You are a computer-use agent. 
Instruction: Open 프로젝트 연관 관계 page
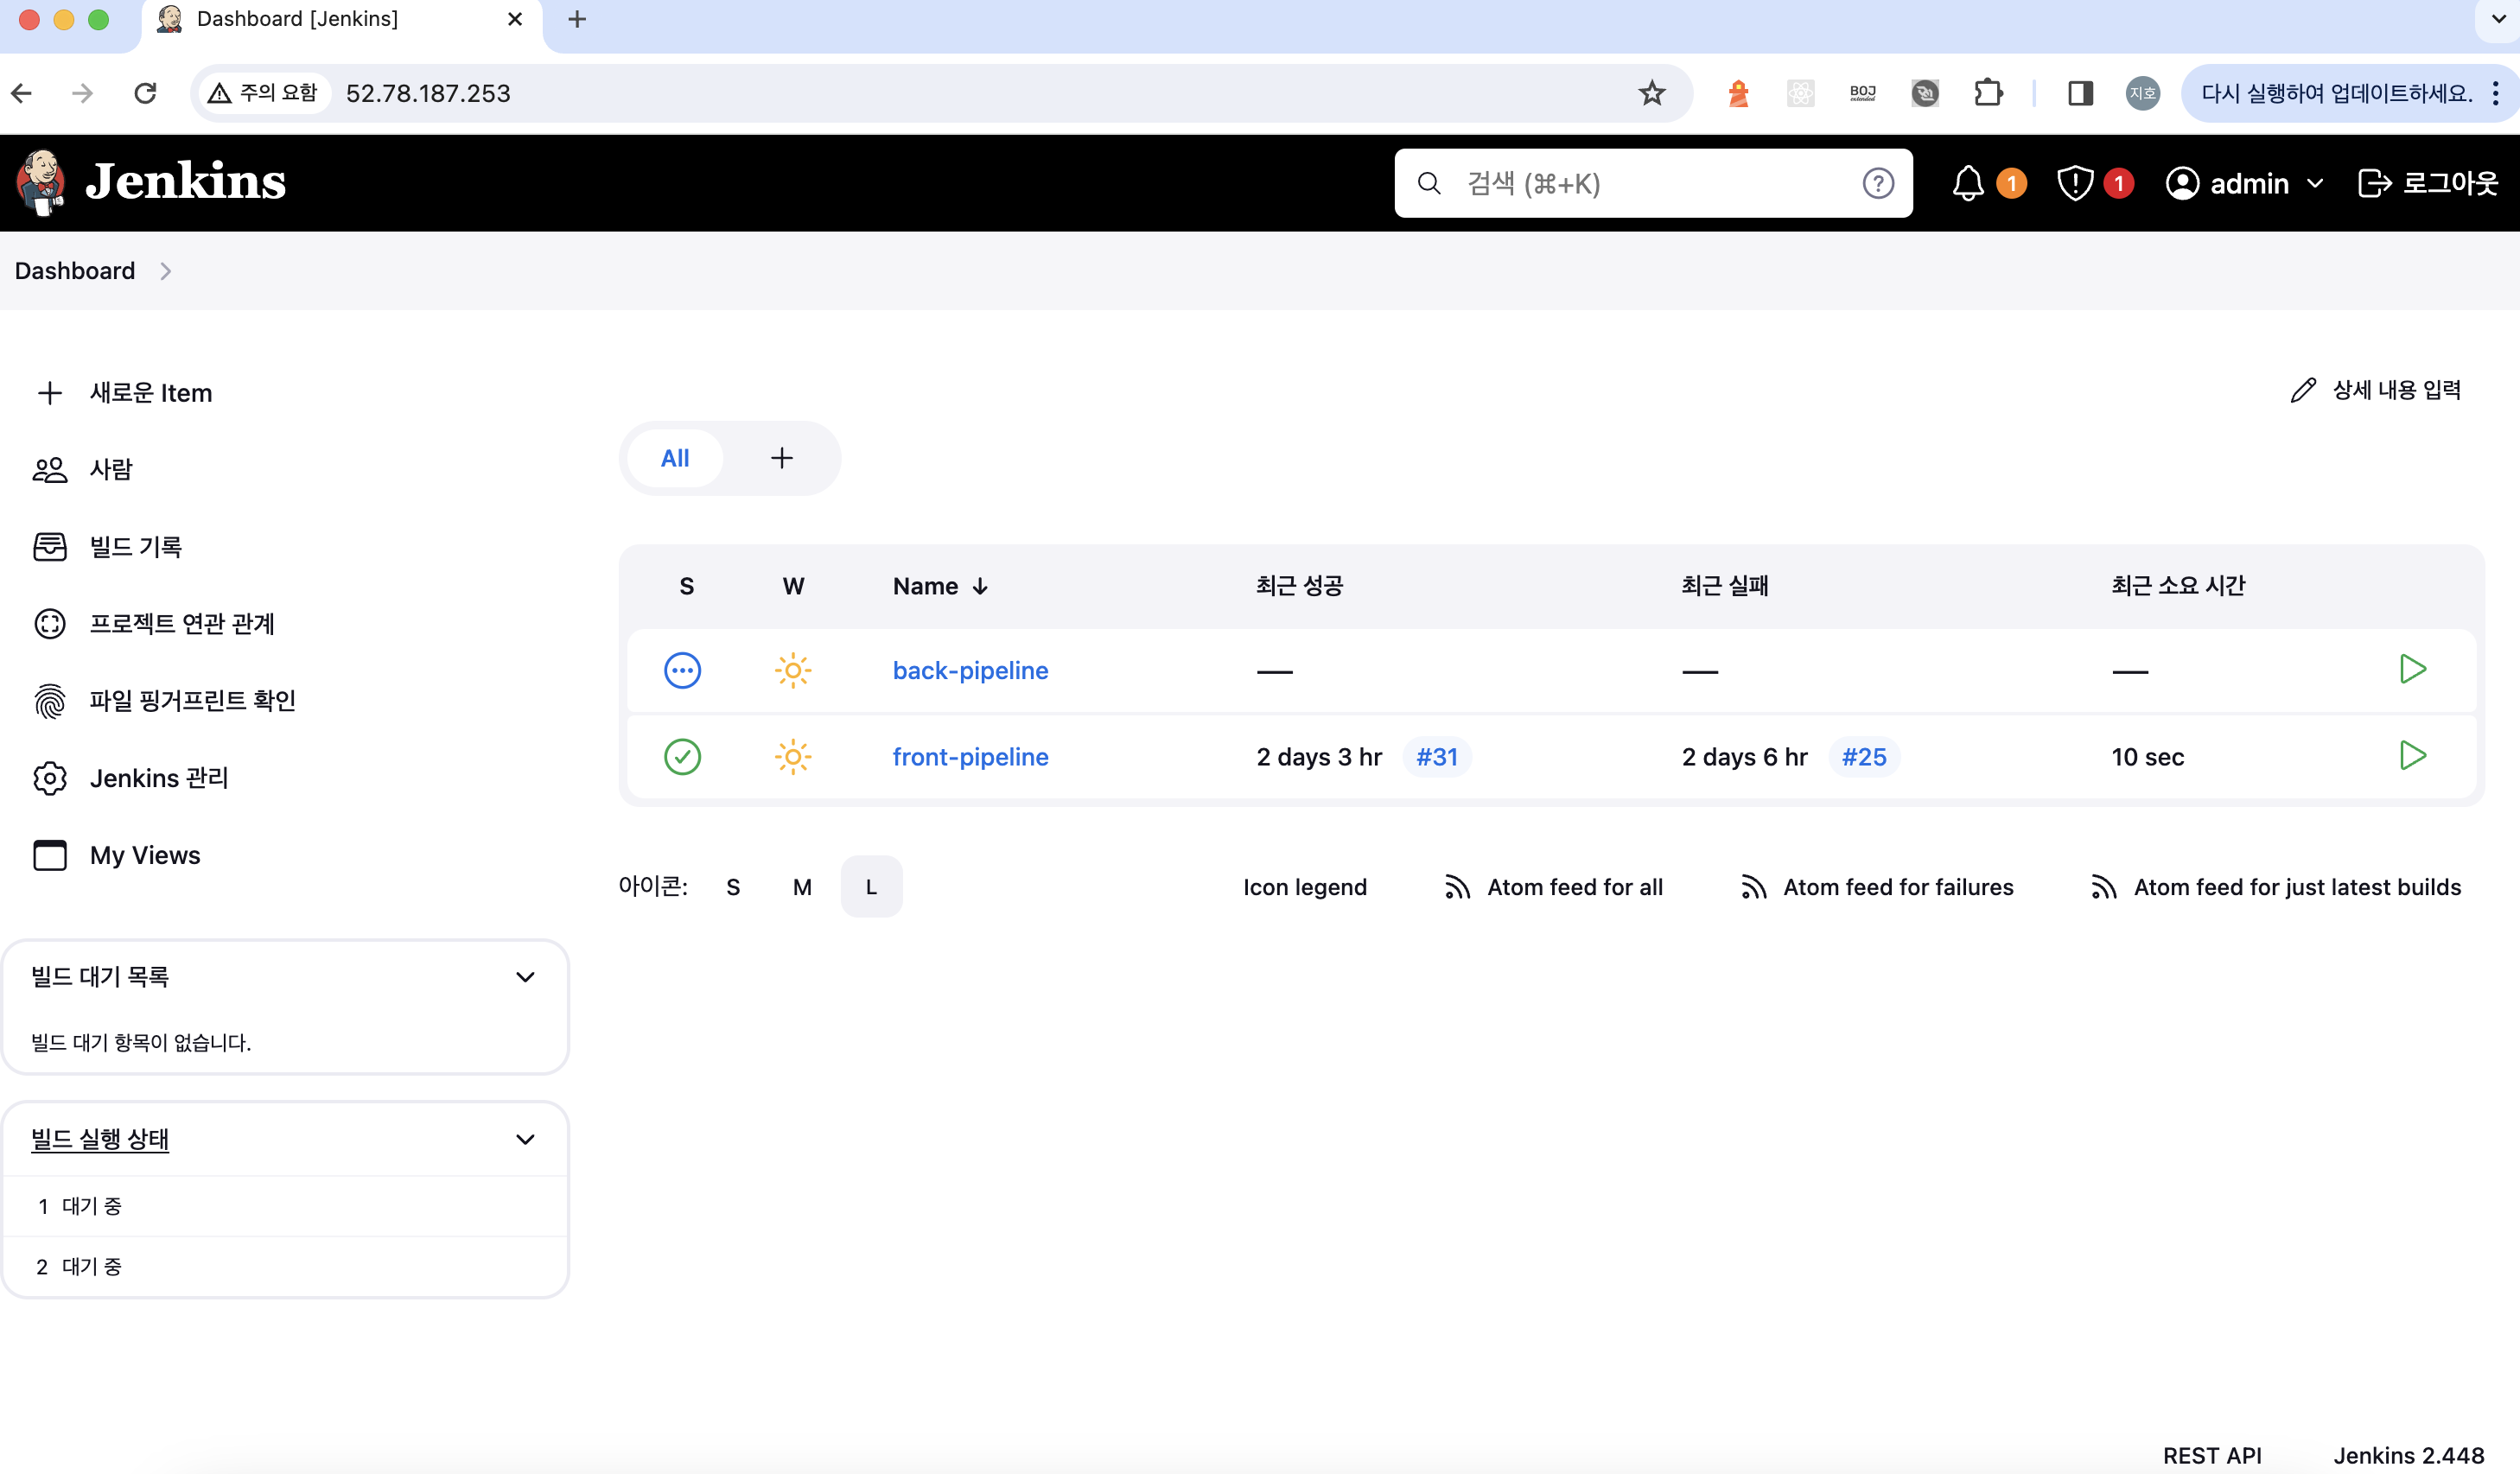[x=154, y=624]
